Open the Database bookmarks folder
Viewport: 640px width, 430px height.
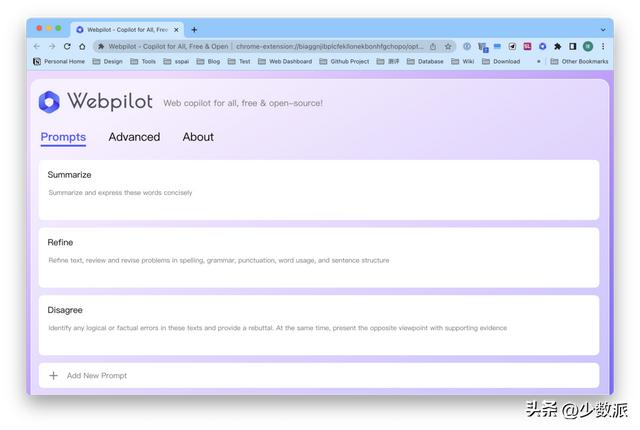point(425,61)
